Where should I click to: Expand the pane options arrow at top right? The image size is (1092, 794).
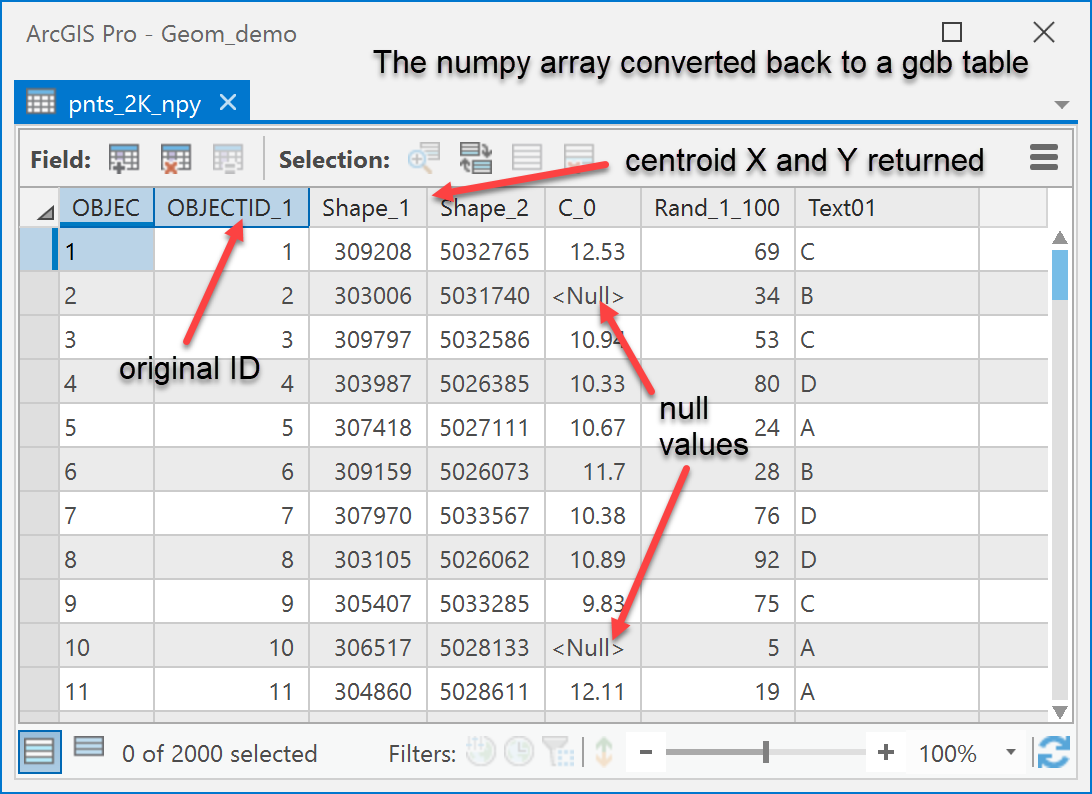coord(1061,105)
